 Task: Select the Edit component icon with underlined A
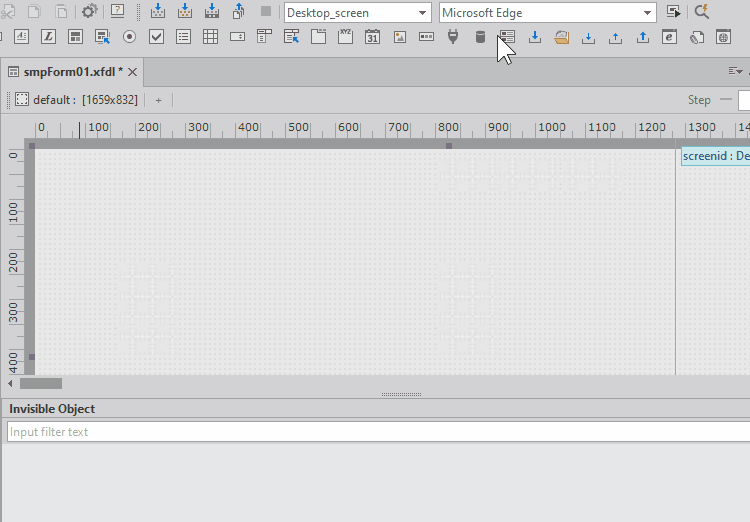pos(22,37)
